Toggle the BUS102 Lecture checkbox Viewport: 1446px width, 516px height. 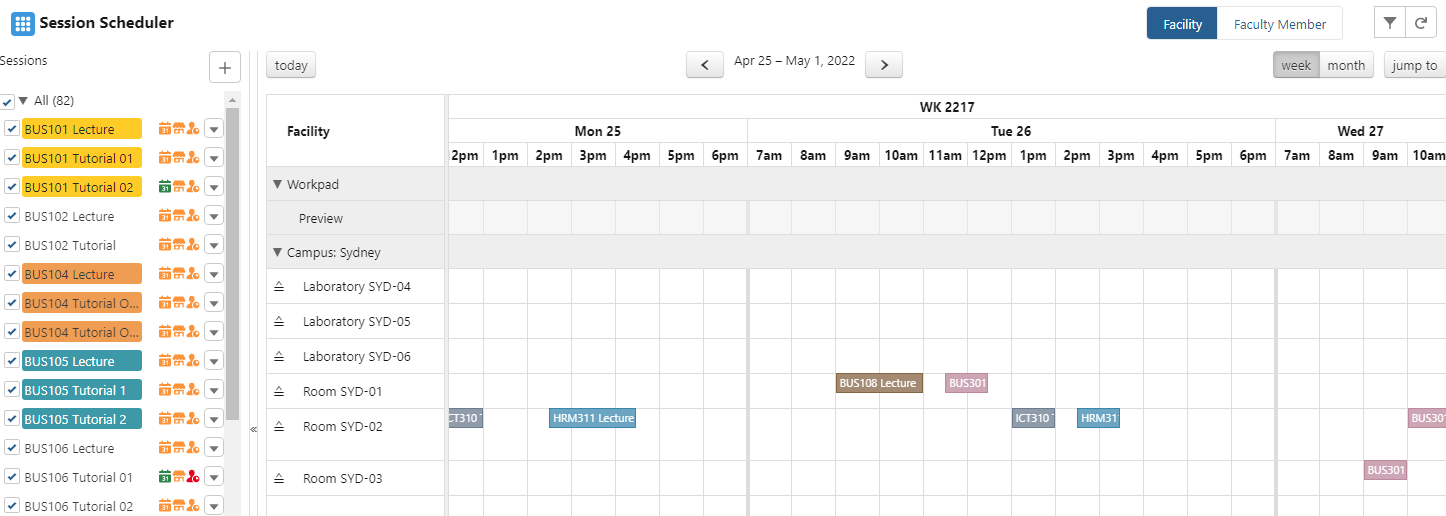[12, 215]
